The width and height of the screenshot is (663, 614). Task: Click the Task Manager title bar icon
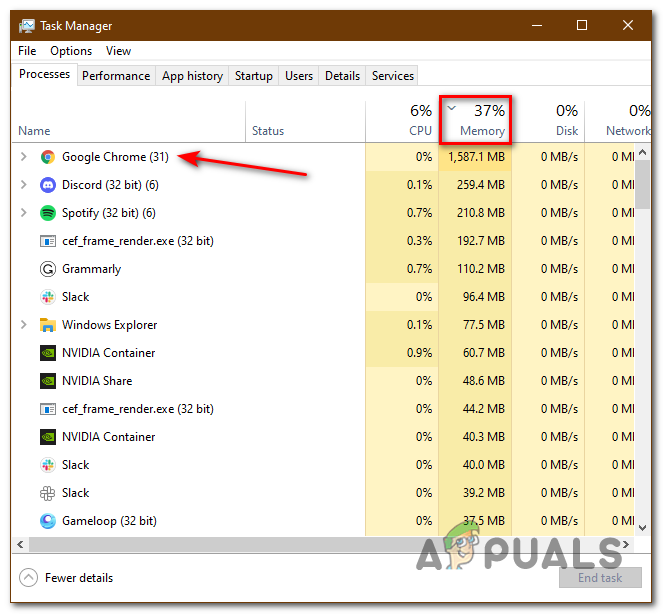tap(27, 26)
